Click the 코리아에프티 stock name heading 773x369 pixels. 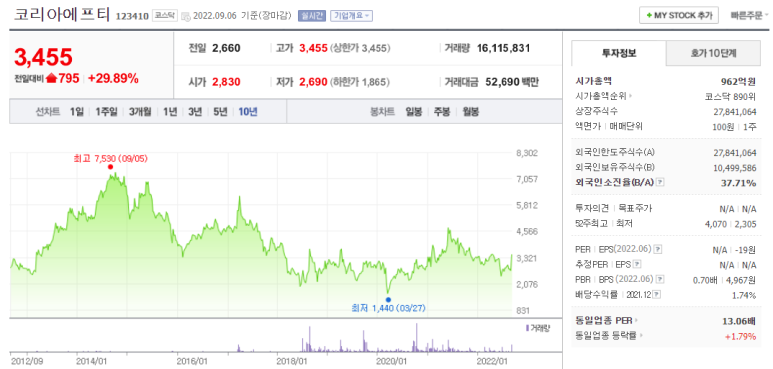(61, 14)
